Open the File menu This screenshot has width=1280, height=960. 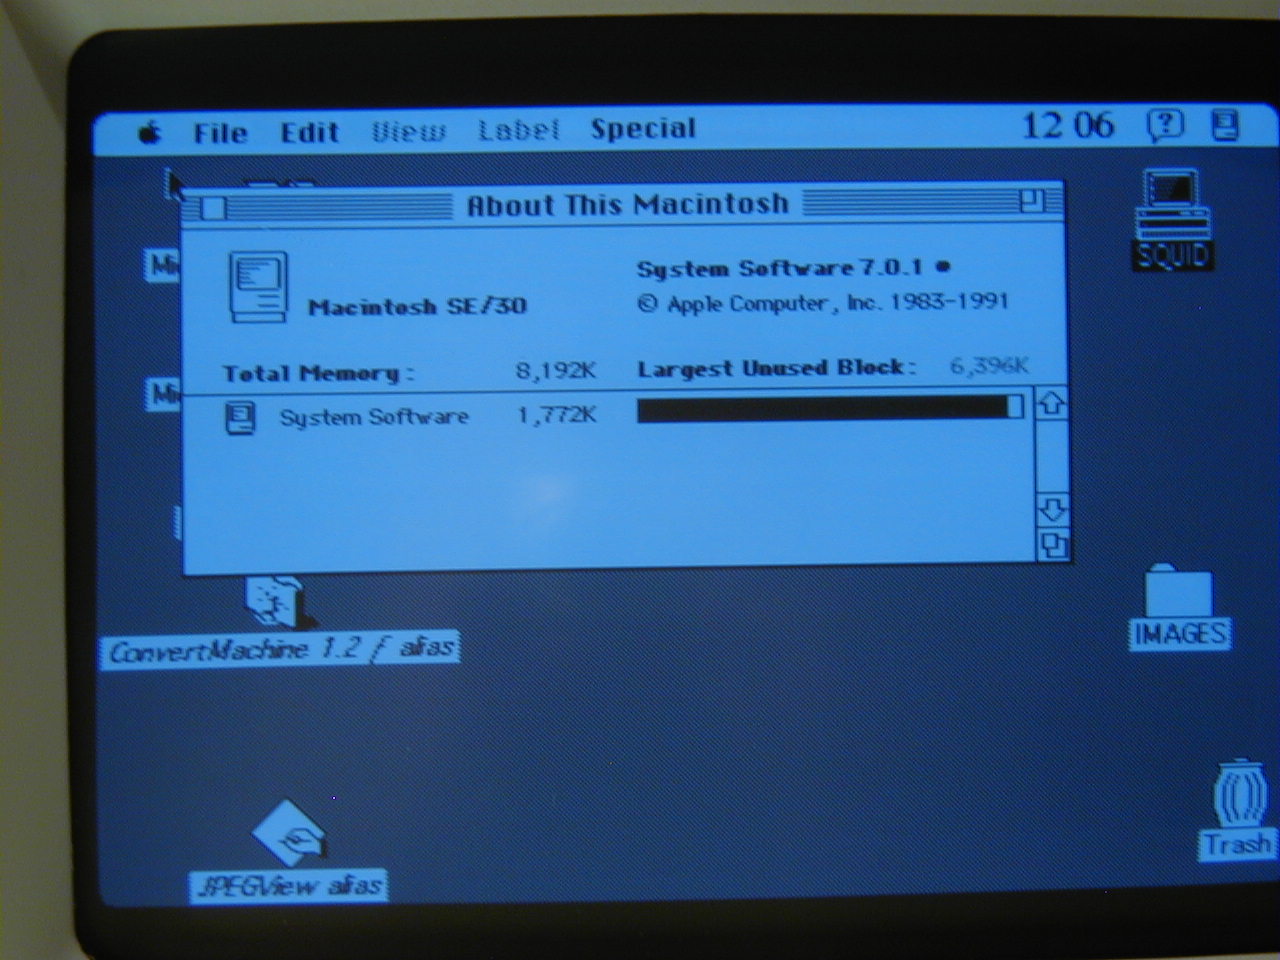coord(220,132)
